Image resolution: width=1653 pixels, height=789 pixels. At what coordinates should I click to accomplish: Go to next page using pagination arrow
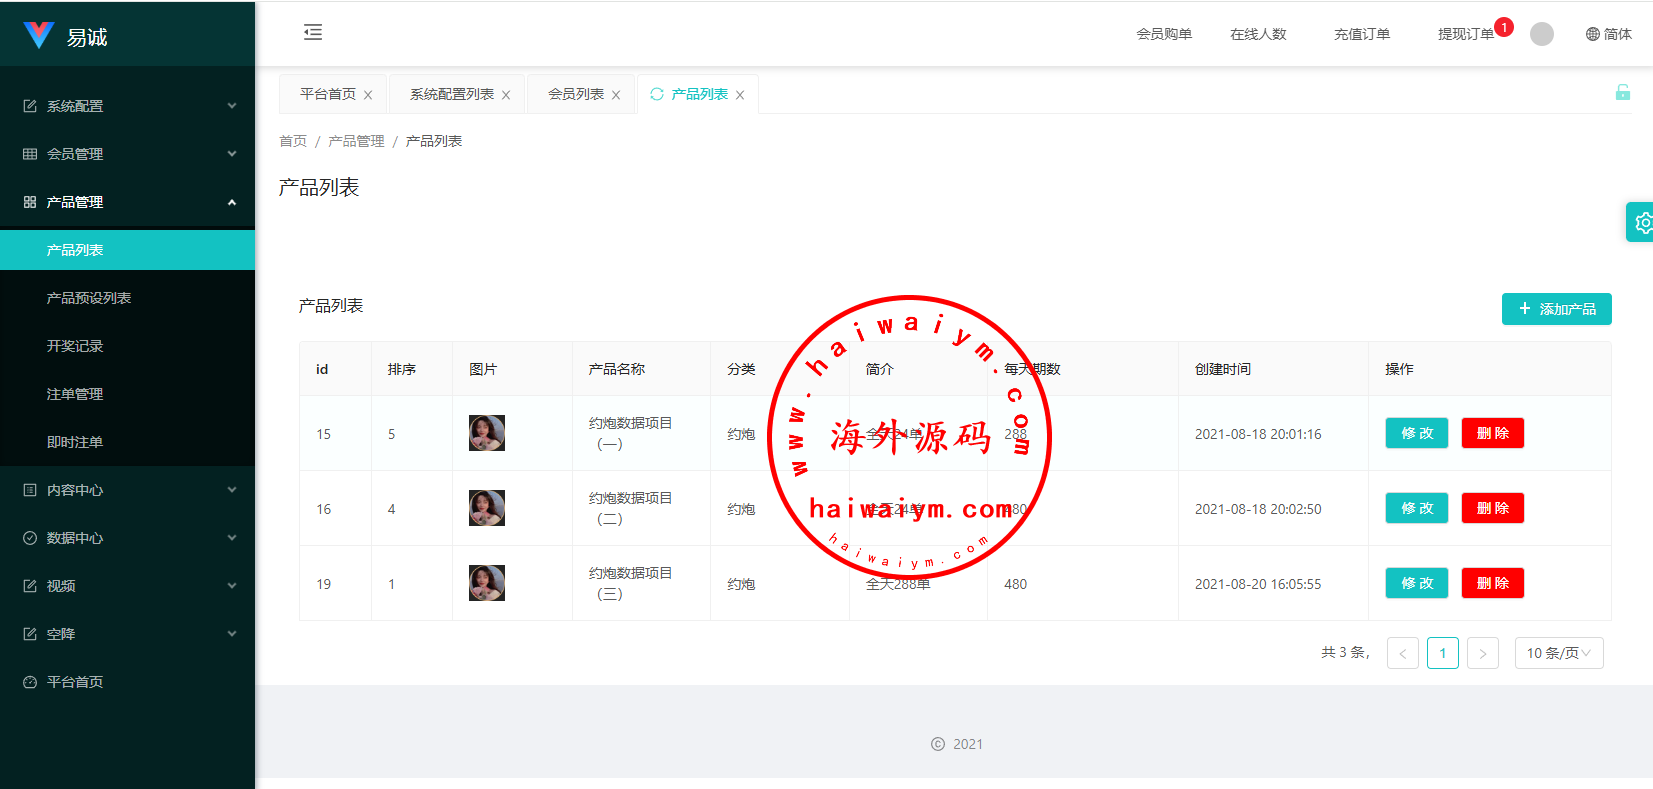click(x=1482, y=653)
